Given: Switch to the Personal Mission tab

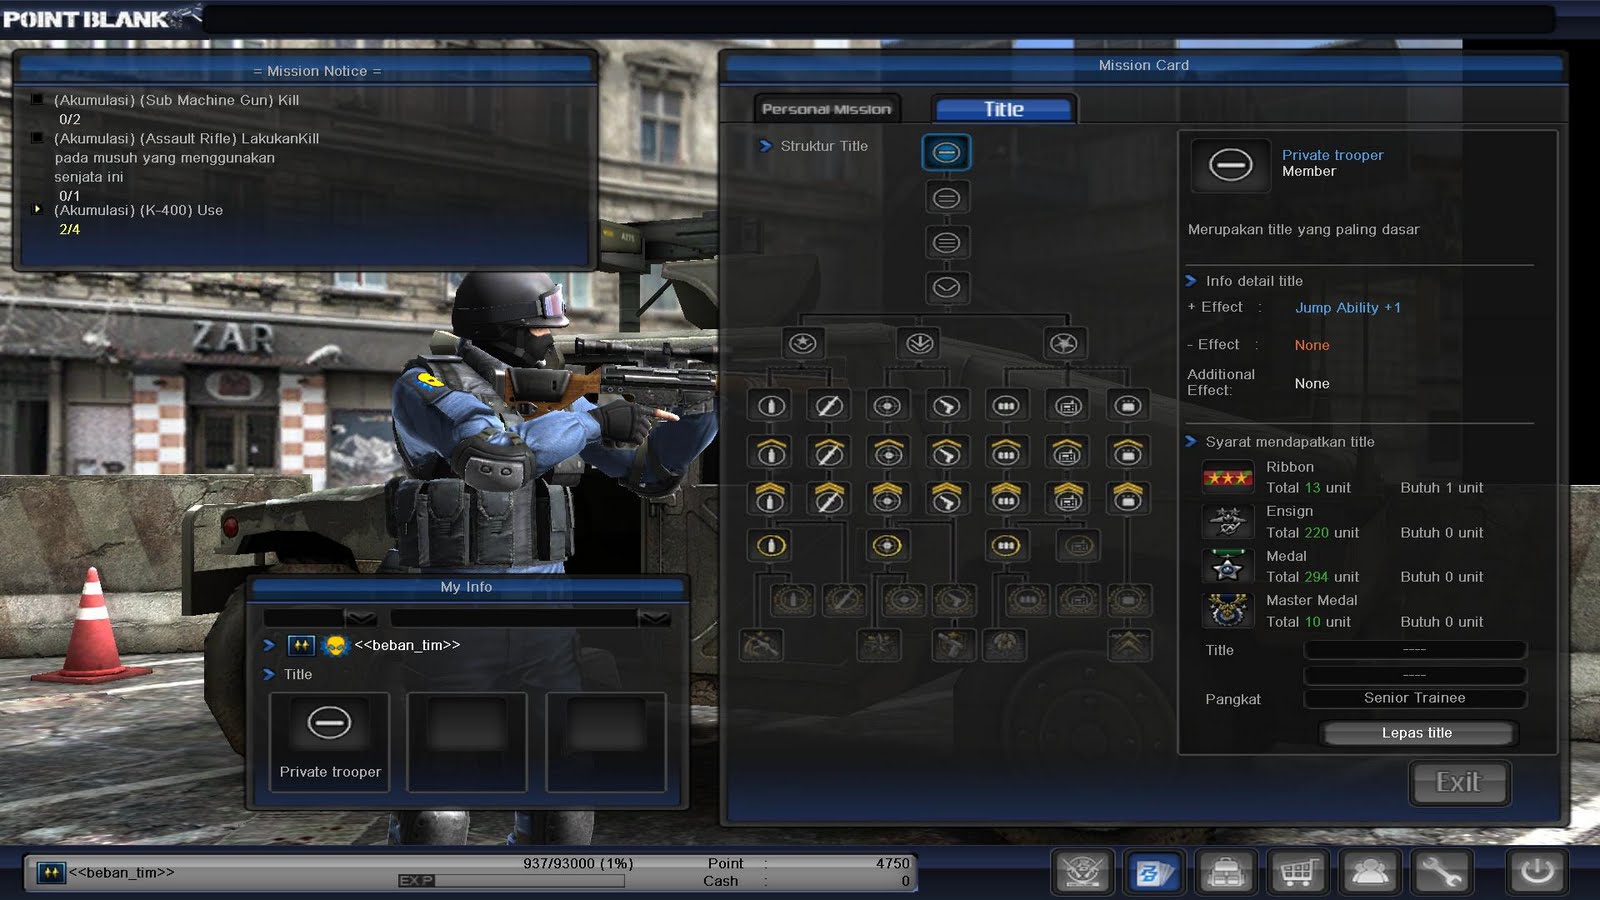Looking at the screenshot, I should (826, 109).
